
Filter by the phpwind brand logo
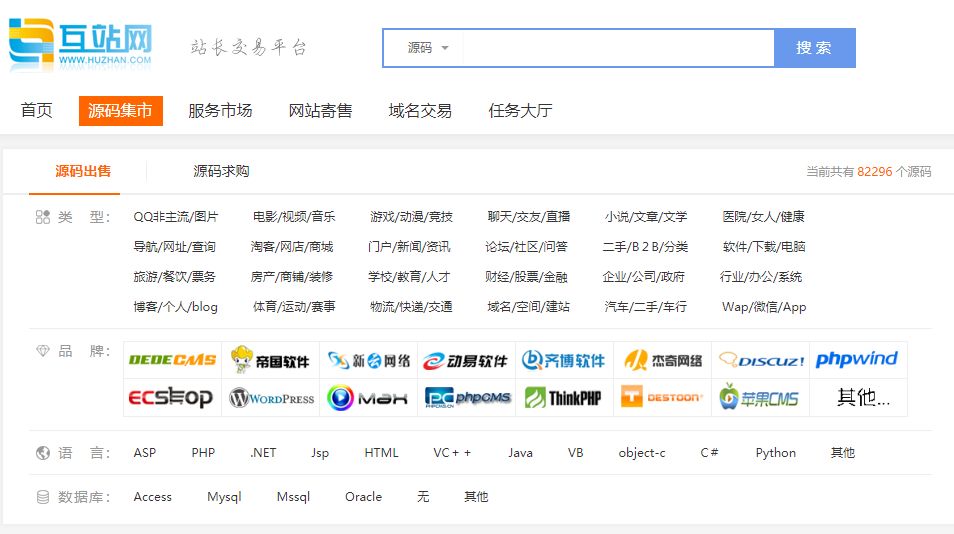[x=858, y=360]
